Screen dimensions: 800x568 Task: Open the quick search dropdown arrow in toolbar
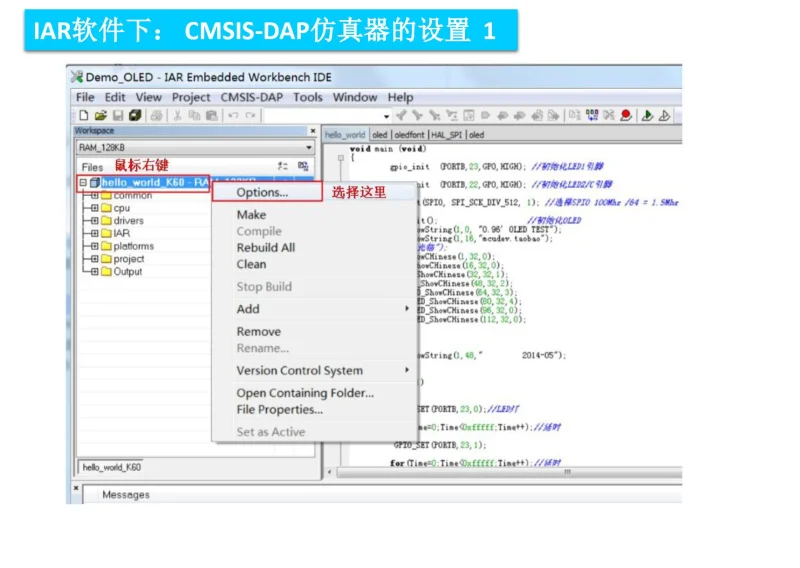click(x=386, y=116)
